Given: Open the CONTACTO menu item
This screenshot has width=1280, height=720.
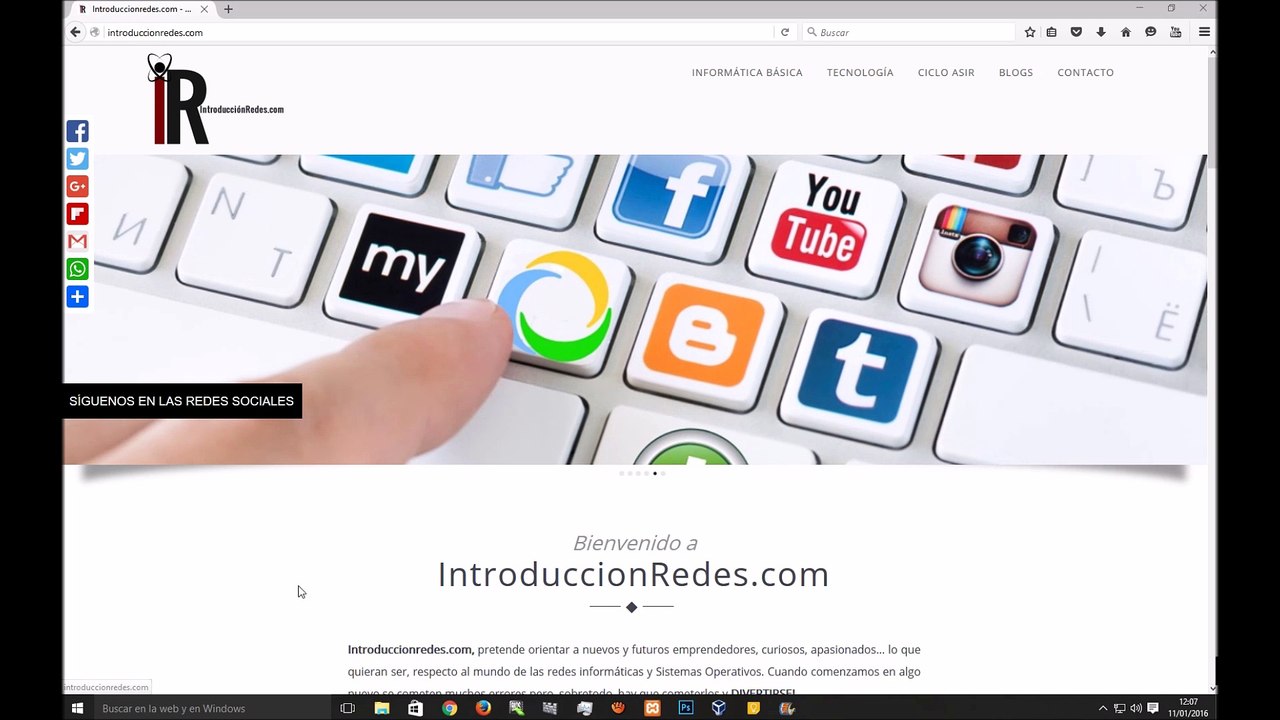Looking at the screenshot, I should [x=1085, y=72].
